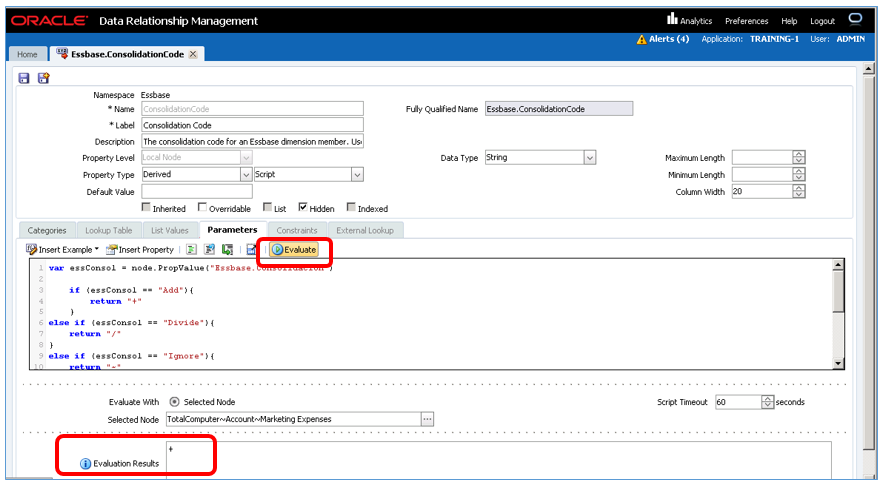
Task: Open the Selected Node browse ellipsis button
Action: coord(427,419)
